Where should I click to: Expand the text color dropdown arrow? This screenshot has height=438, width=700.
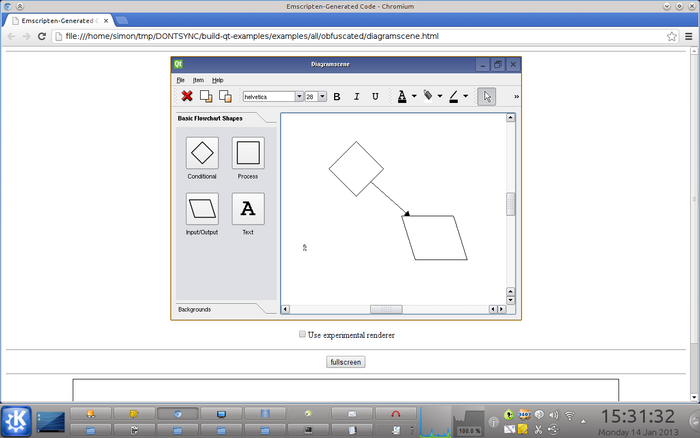click(414, 97)
